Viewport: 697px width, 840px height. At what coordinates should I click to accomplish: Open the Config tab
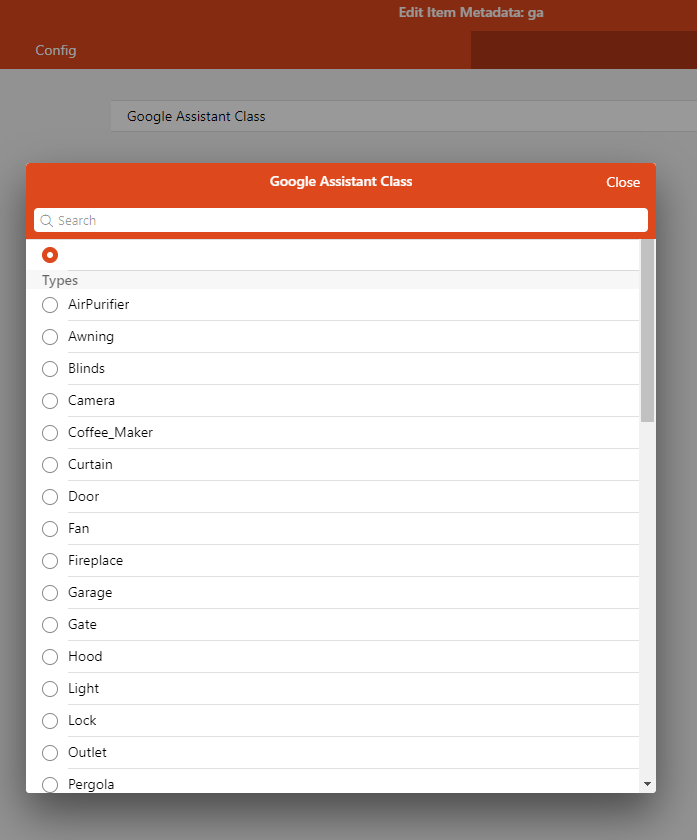pyautogui.click(x=56, y=50)
